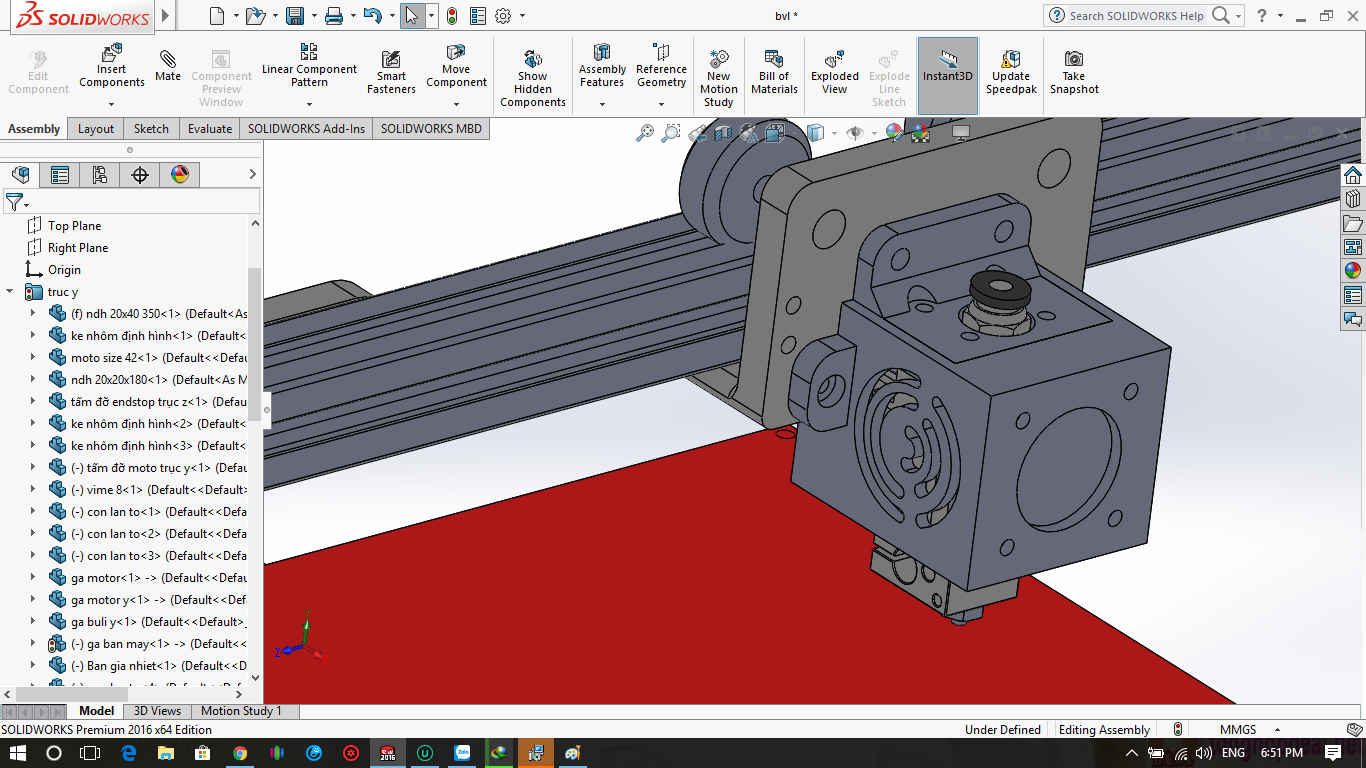Expand the SOLIDWORKS menu flyout arrow

click(x=165, y=16)
